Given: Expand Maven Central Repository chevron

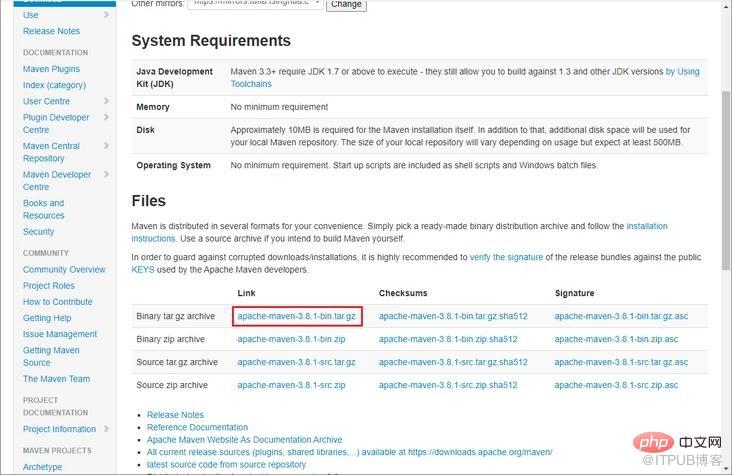Looking at the screenshot, I should pos(106,146).
